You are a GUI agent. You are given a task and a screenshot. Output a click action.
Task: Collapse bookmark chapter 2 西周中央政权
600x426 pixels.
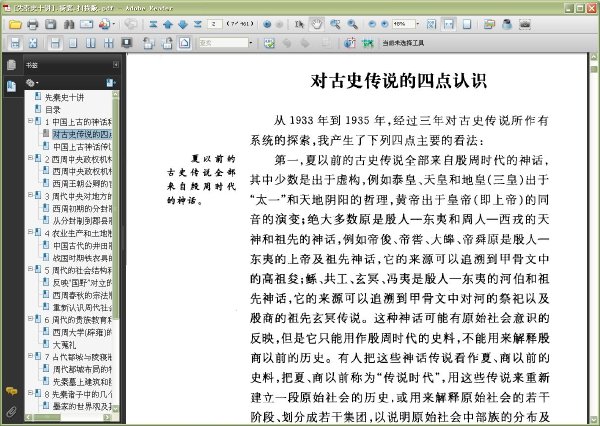point(30,158)
